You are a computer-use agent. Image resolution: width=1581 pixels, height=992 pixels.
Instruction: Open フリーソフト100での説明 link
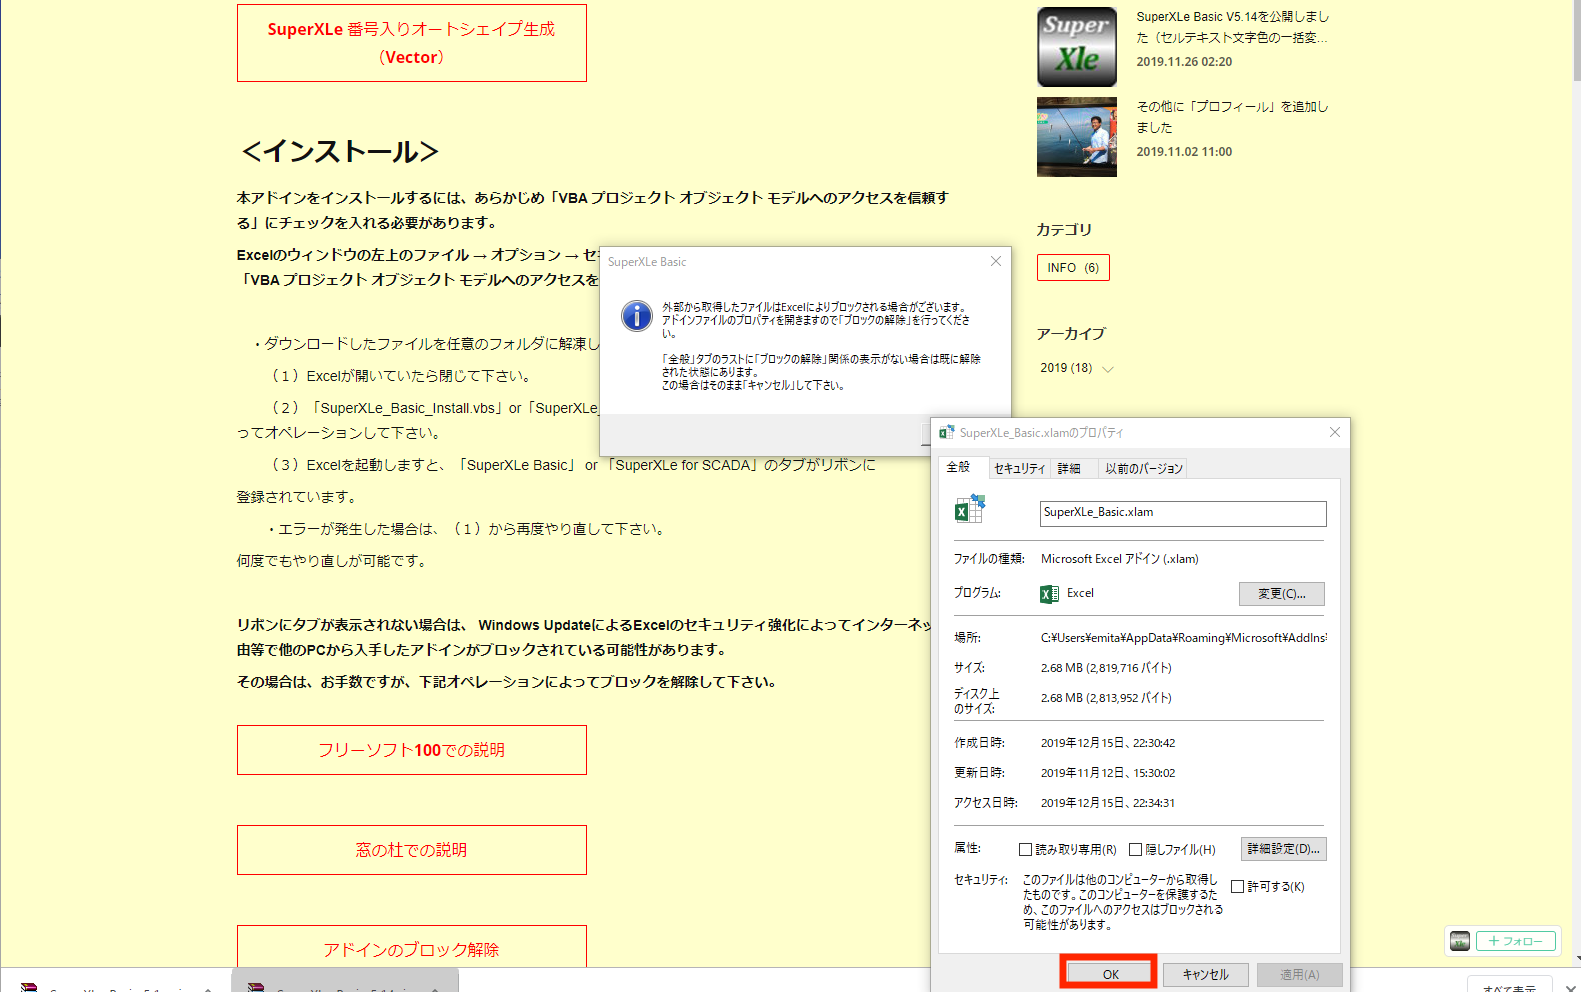tap(411, 750)
